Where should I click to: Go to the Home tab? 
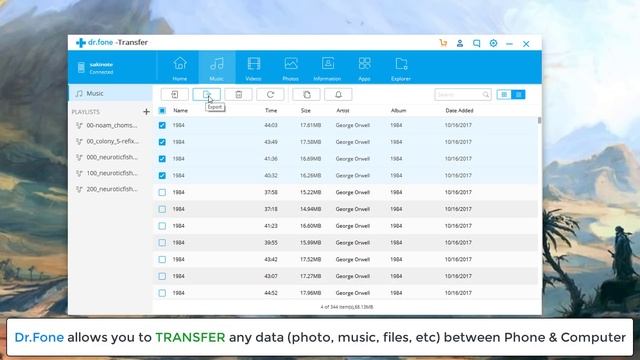[x=180, y=68]
